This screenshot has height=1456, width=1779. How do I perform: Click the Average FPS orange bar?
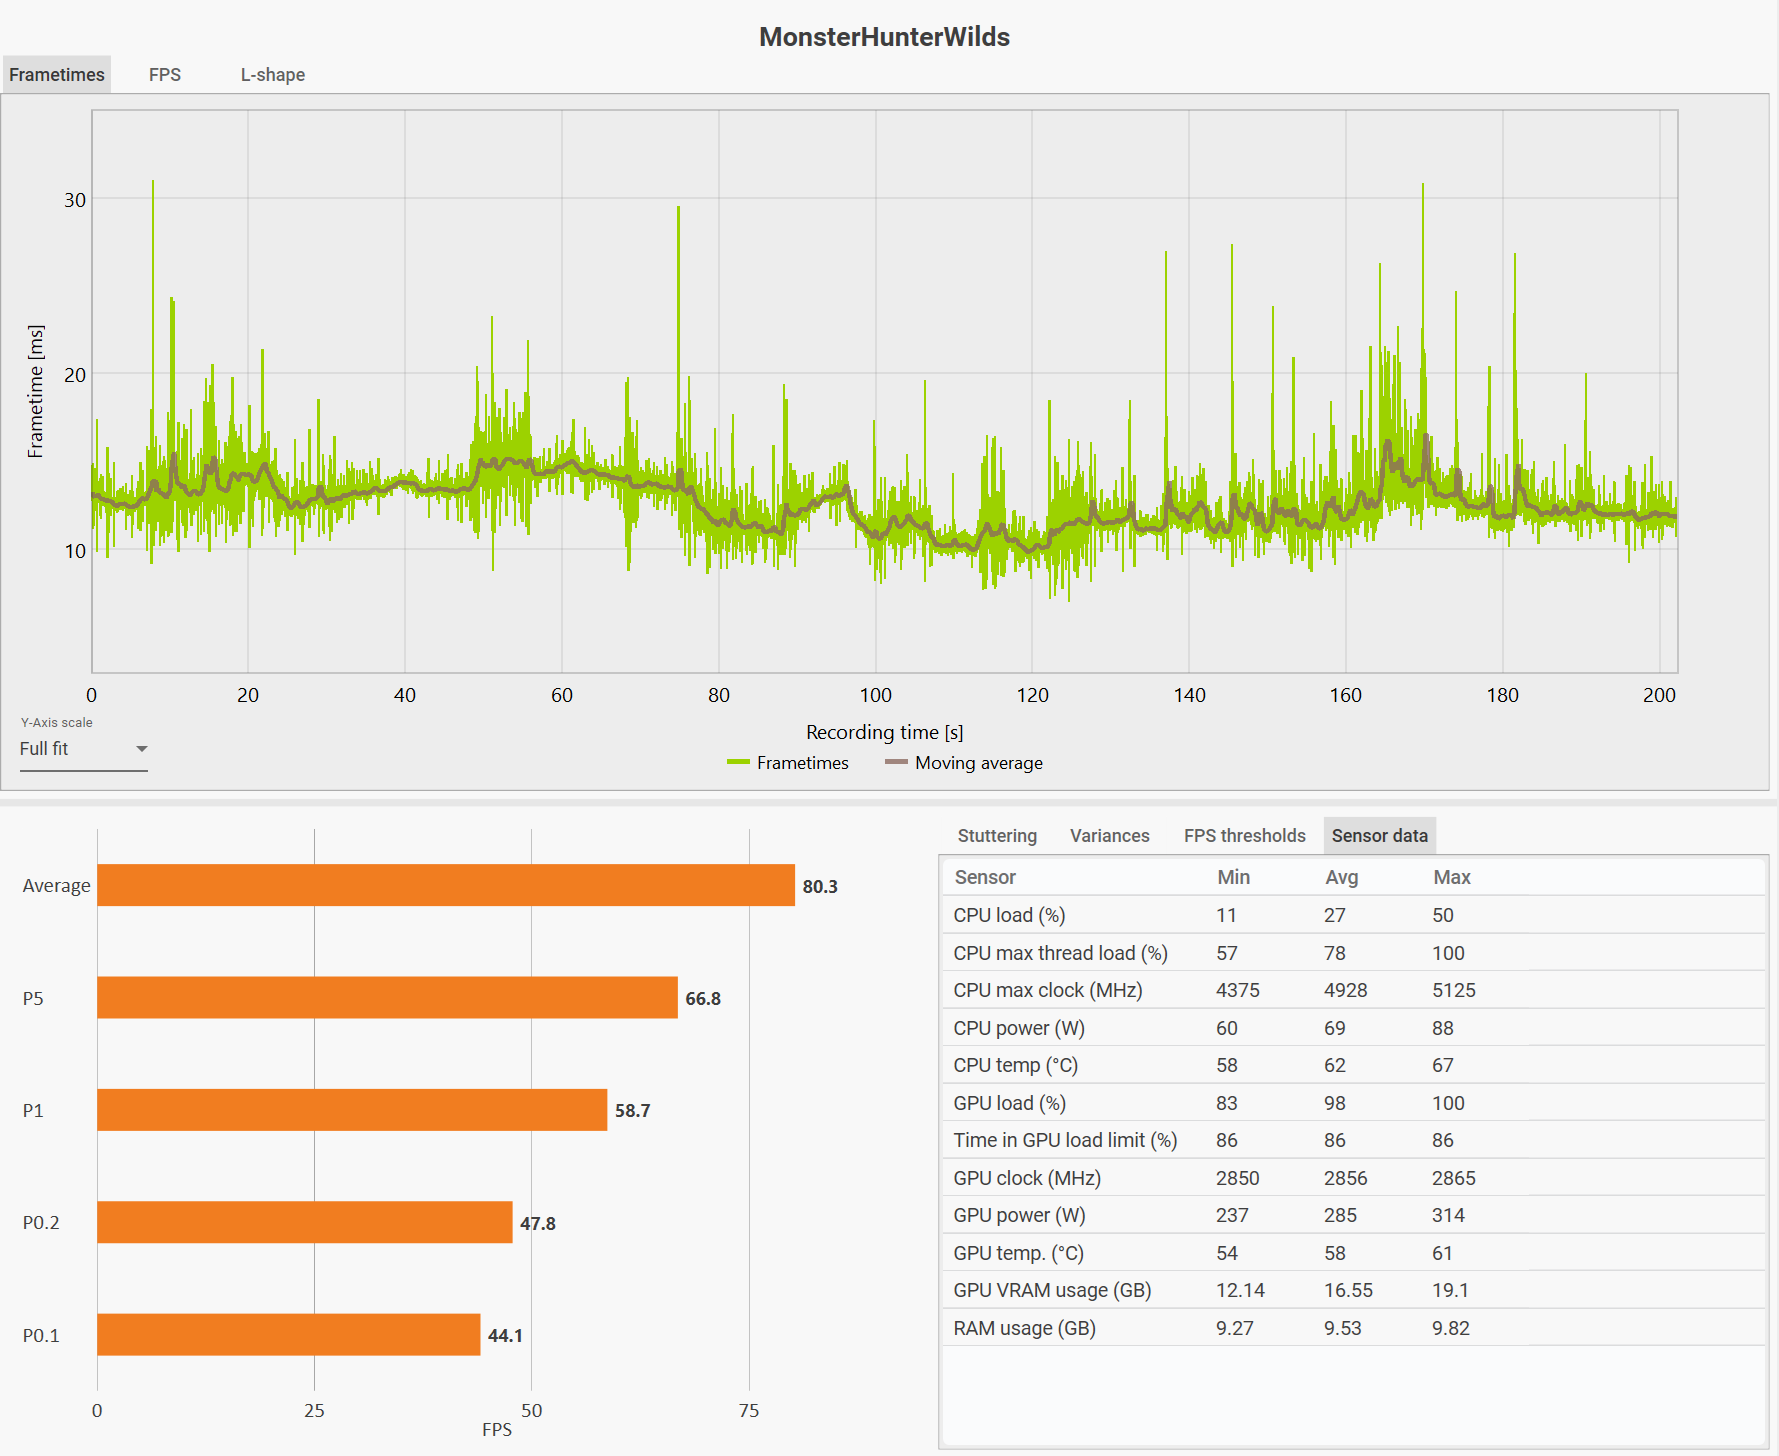446,885
